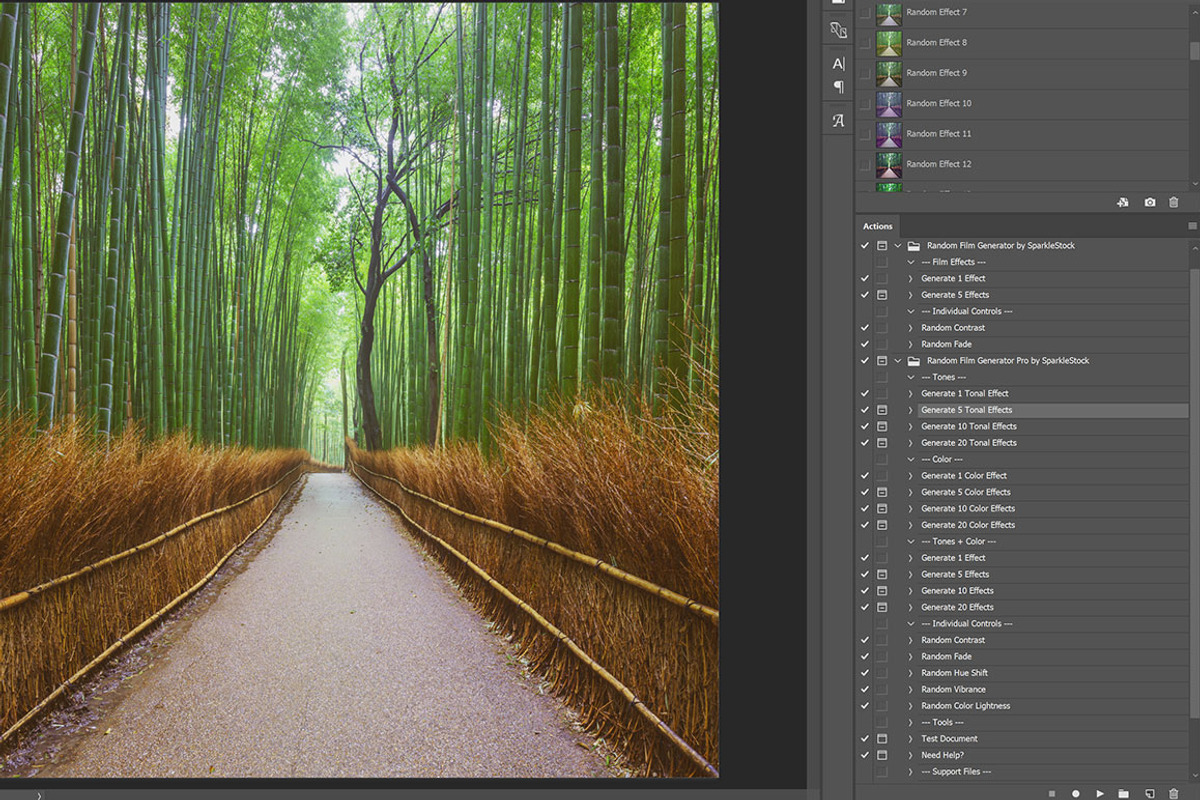Toggle dialog for Generate 5 Tonal Effects
Viewport: 1200px width, 800px height.
point(882,410)
